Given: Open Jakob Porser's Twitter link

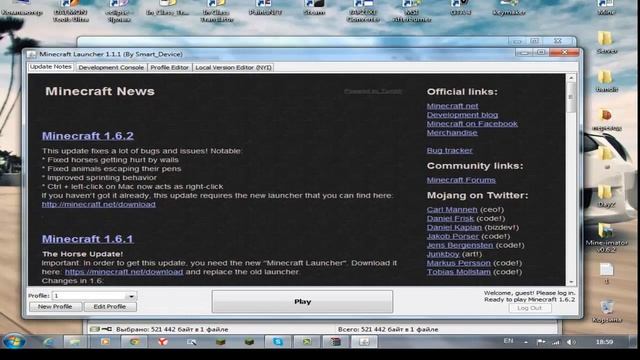Looking at the screenshot, I should coord(453,236).
